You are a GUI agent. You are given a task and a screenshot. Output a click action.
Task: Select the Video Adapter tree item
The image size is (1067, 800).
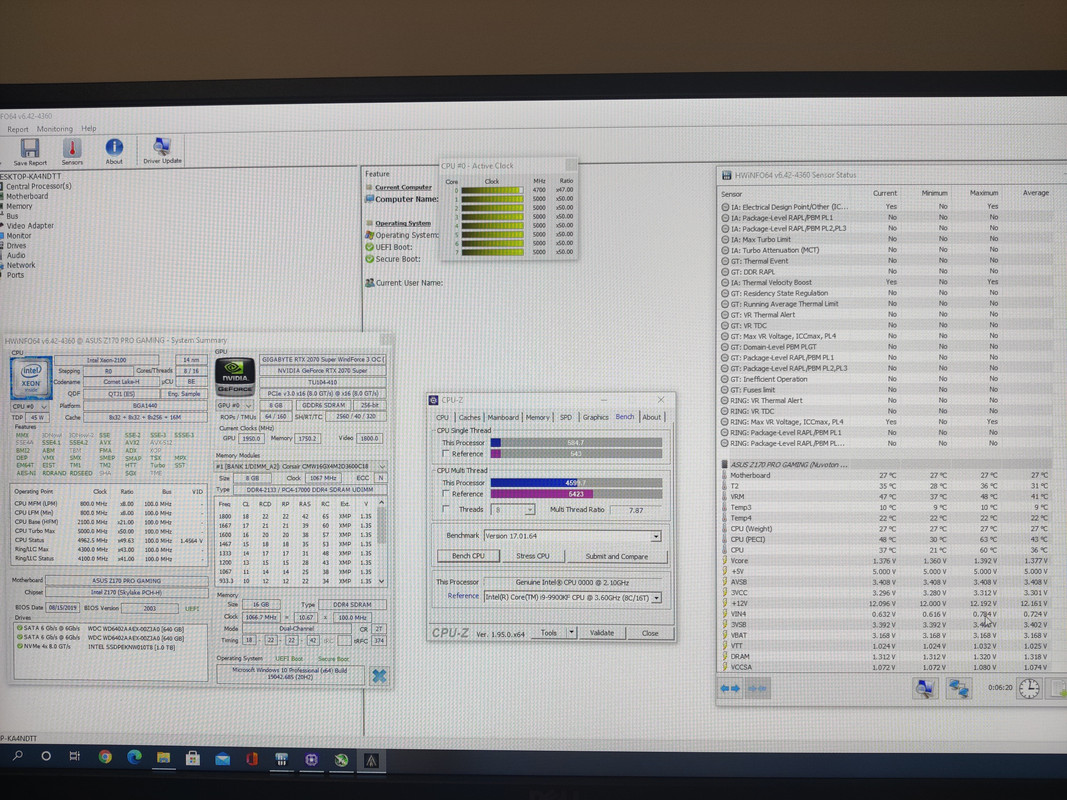[x=30, y=226]
